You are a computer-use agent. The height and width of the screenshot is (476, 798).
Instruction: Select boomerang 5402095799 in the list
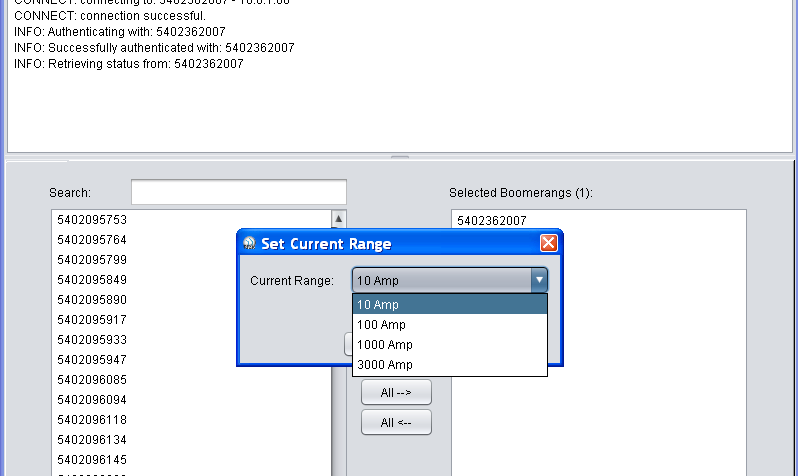pos(191,260)
